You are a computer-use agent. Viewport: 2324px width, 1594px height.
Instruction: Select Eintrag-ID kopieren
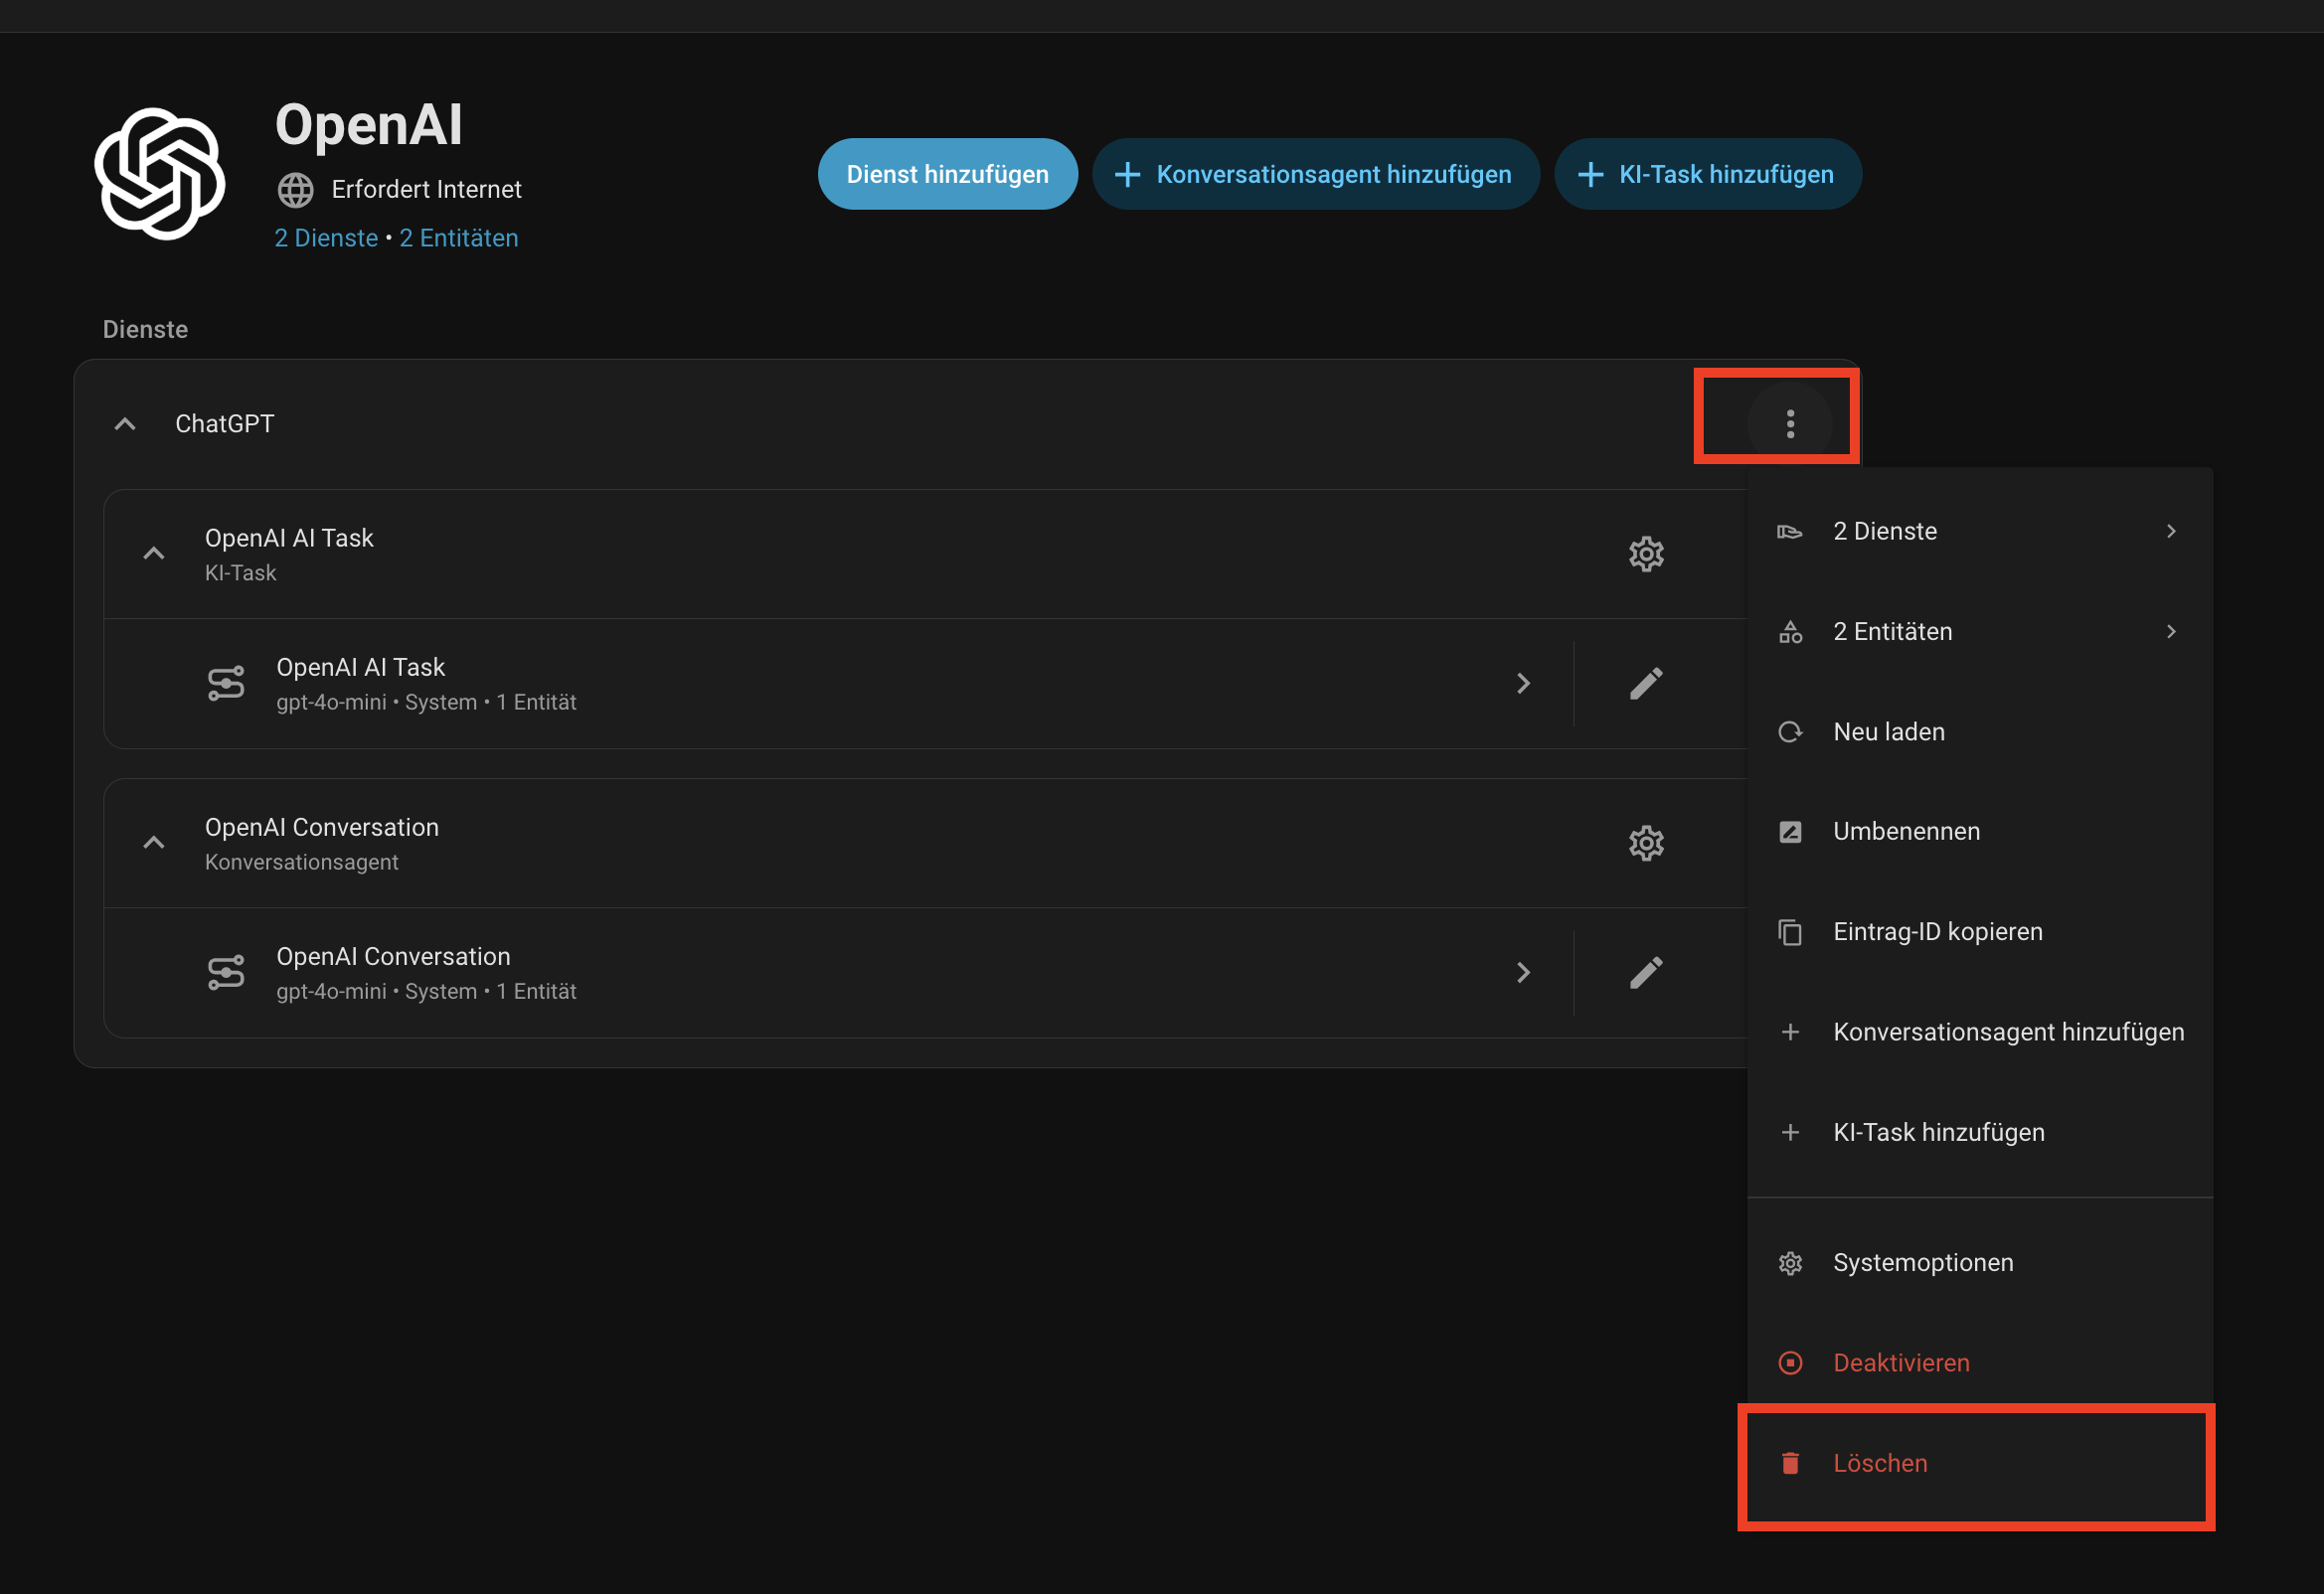1936,932
